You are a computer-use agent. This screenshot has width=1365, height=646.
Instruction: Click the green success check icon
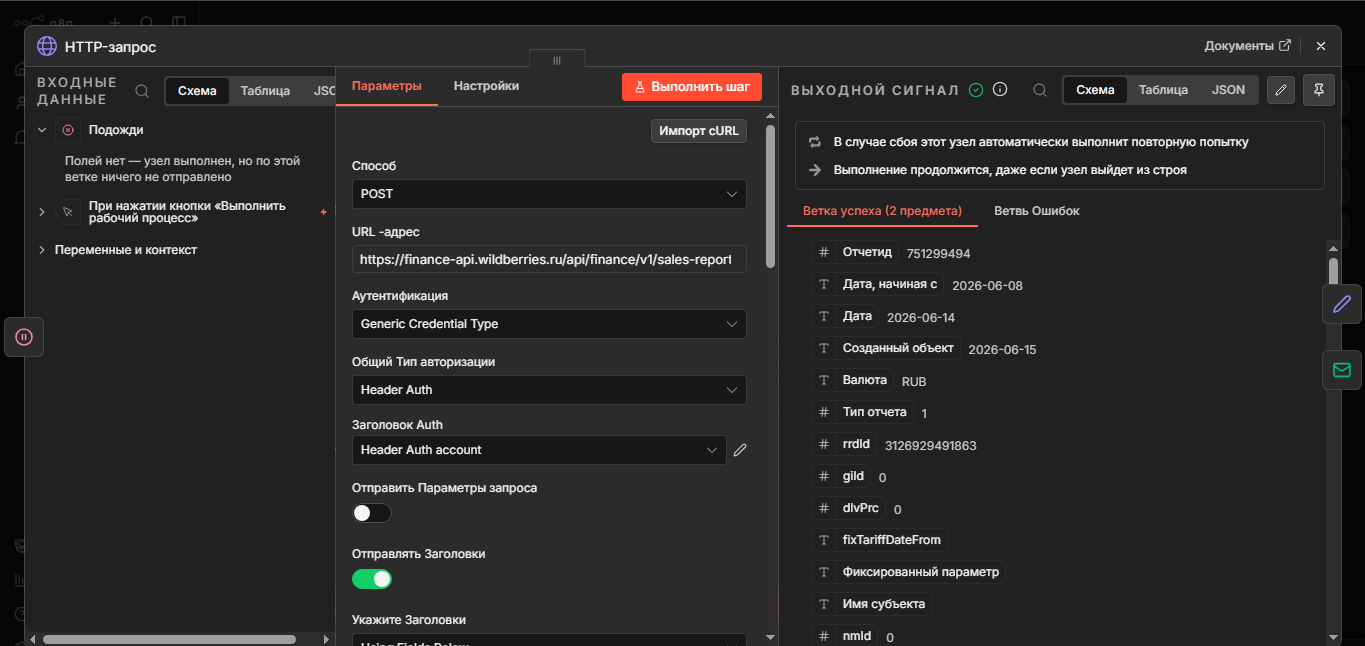click(x=976, y=90)
